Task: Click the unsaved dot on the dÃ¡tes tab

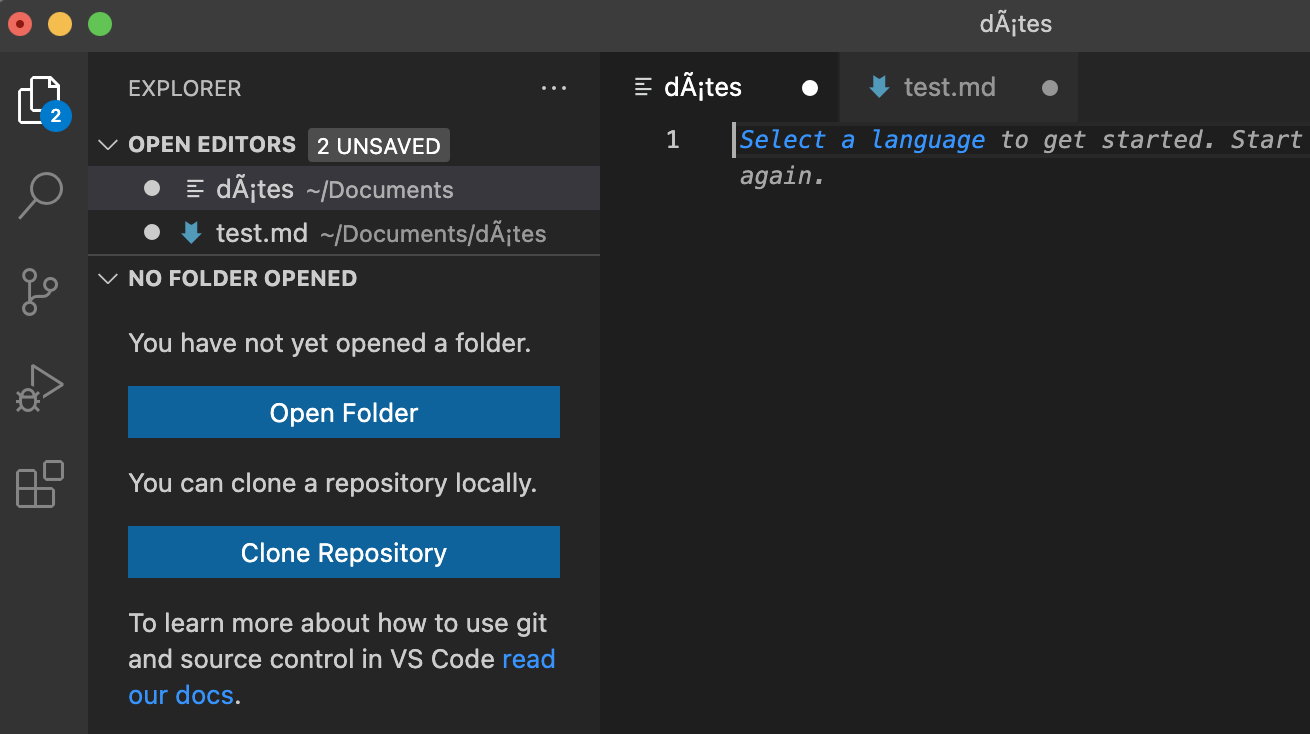Action: [x=809, y=87]
